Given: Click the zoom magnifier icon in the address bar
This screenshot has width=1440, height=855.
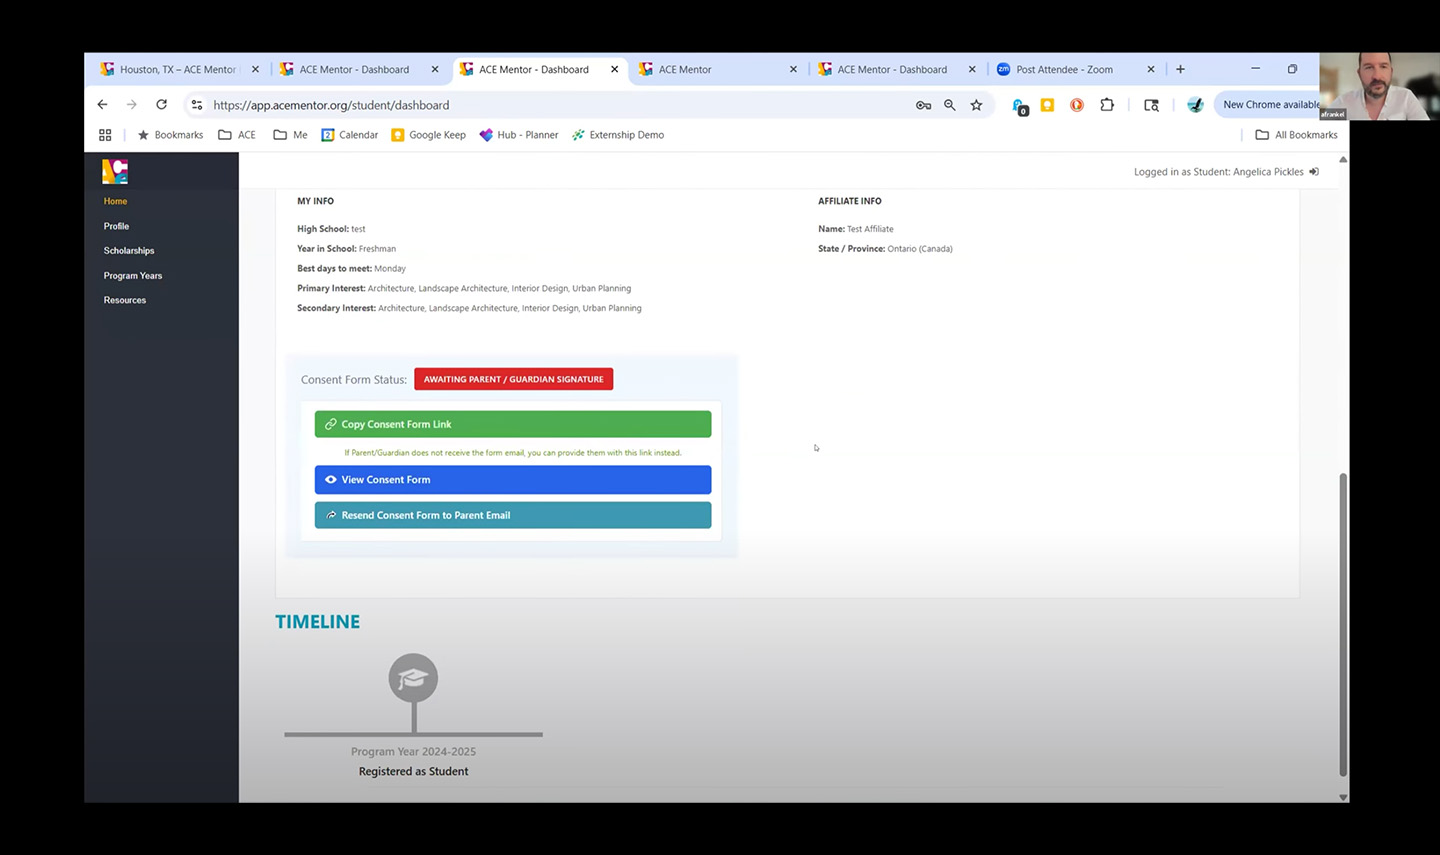Looking at the screenshot, I should click(949, 105).
